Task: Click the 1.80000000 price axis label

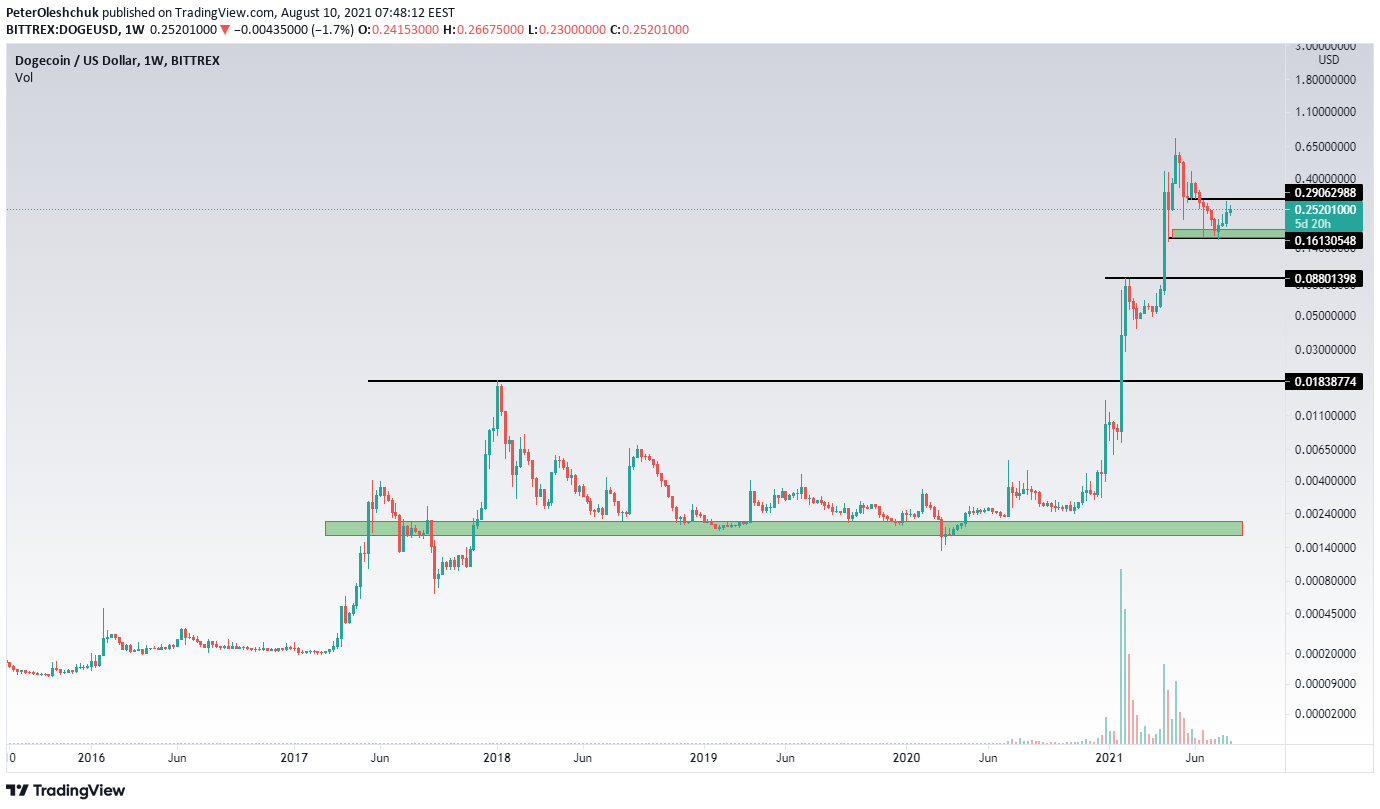Action: (1325, 80)
